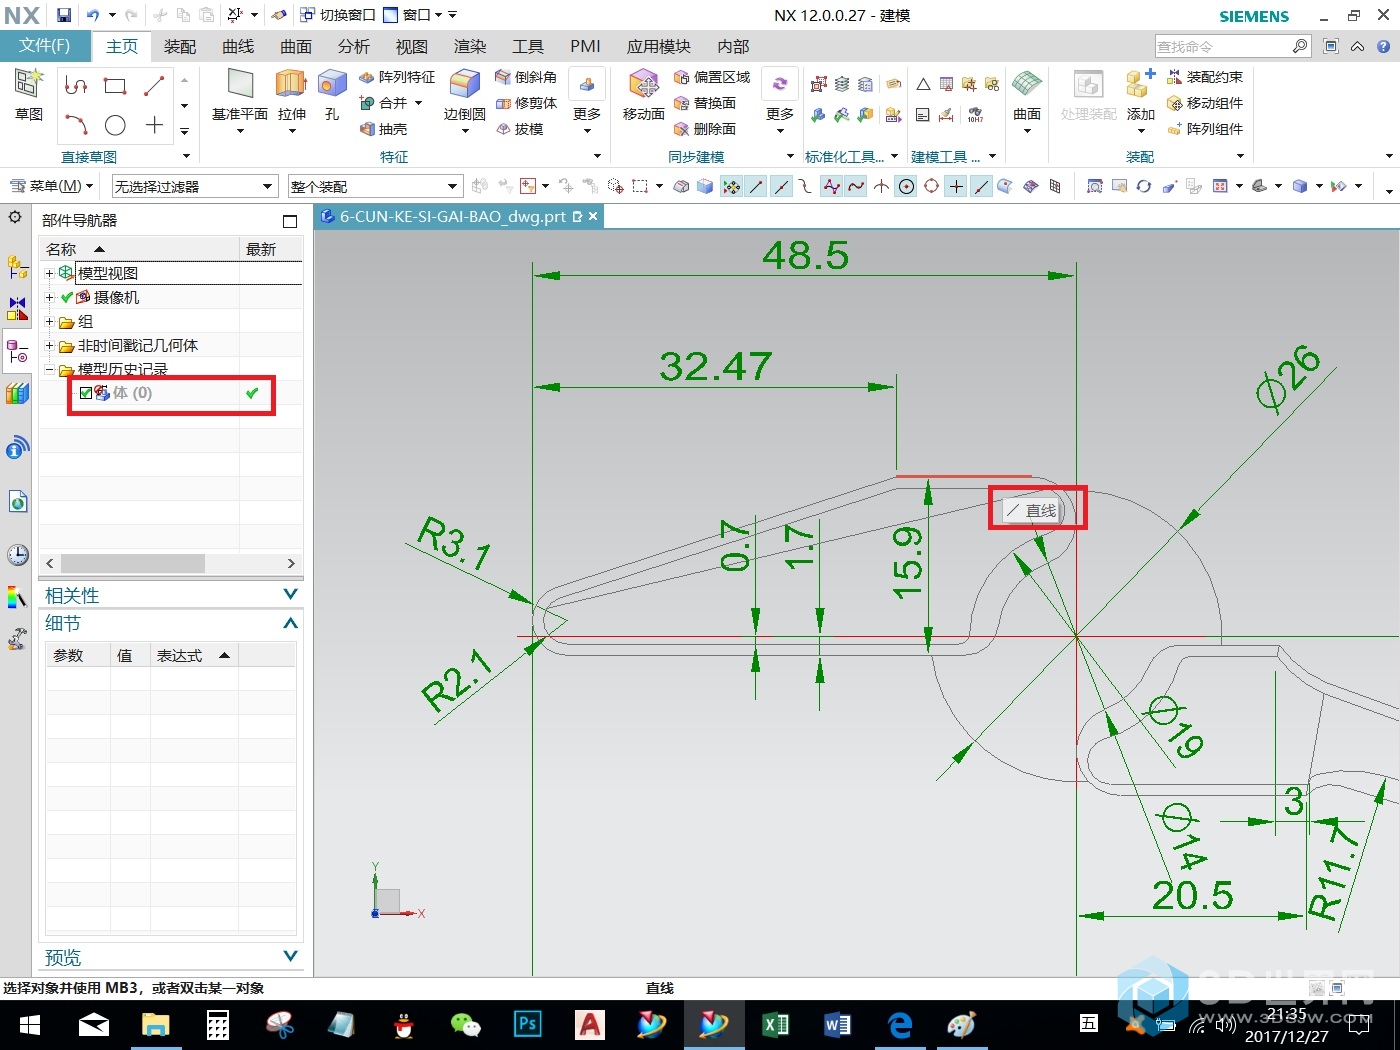Click 切换窗口 button in title bar

click(x=338, y=15)
